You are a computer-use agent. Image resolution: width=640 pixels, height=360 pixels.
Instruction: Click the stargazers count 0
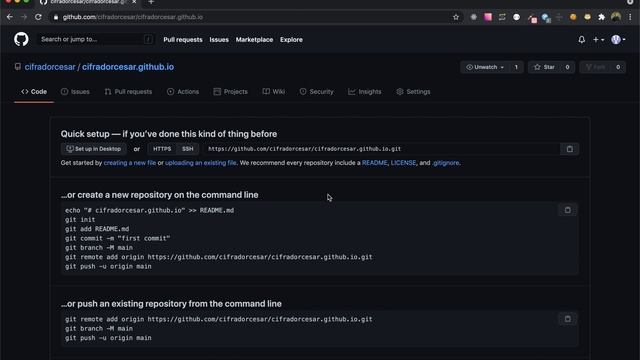pos(567,67)
